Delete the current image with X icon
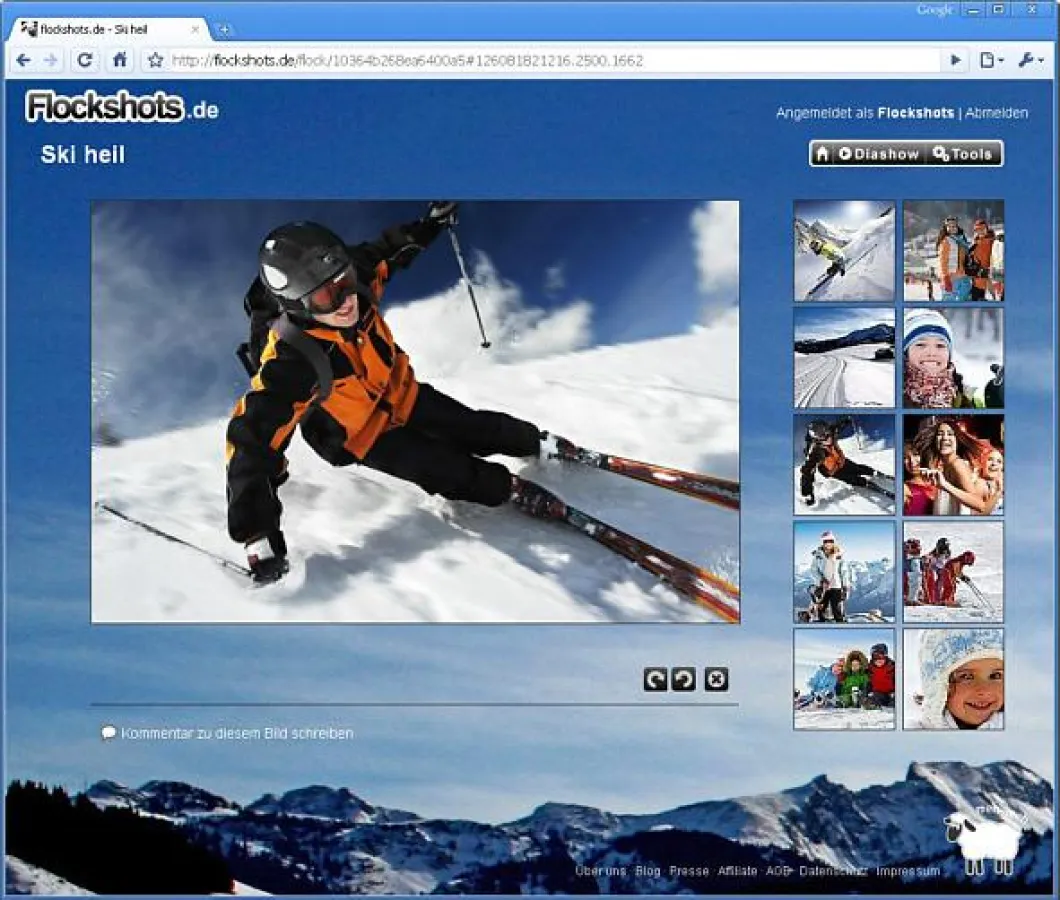 [716, 680]
